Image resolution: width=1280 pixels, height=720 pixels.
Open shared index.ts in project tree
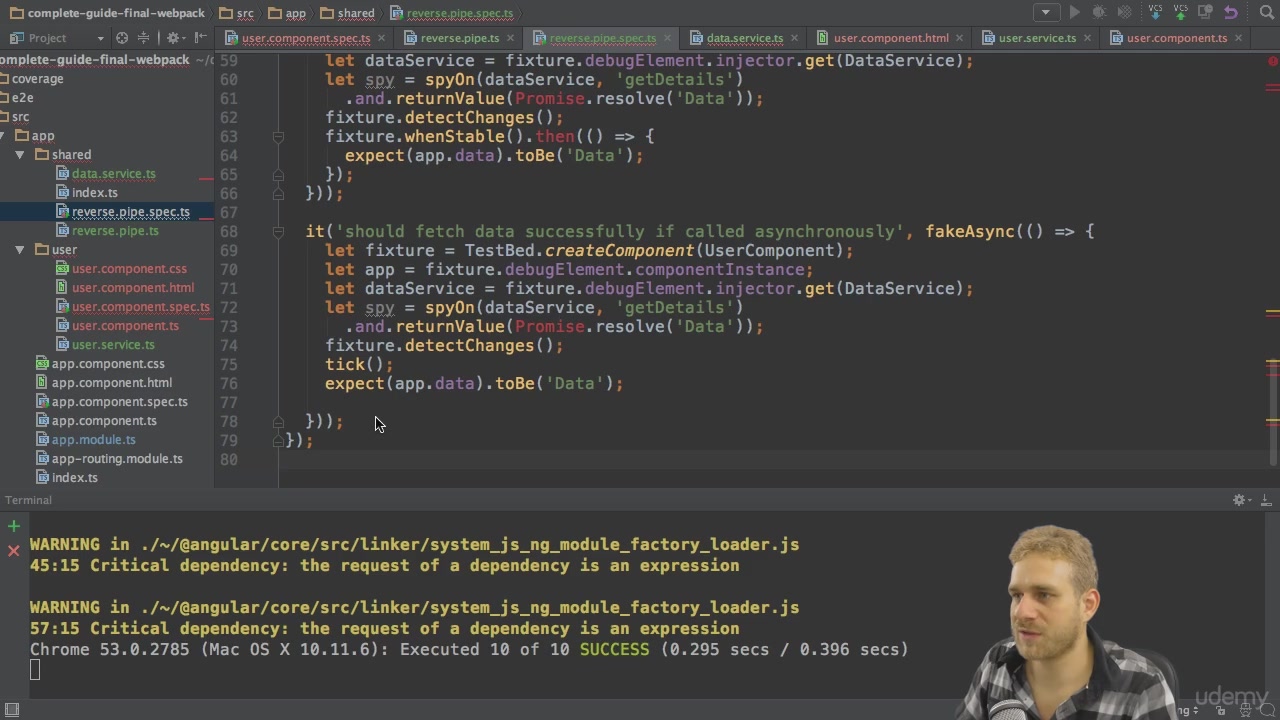(x=87, y=193)
